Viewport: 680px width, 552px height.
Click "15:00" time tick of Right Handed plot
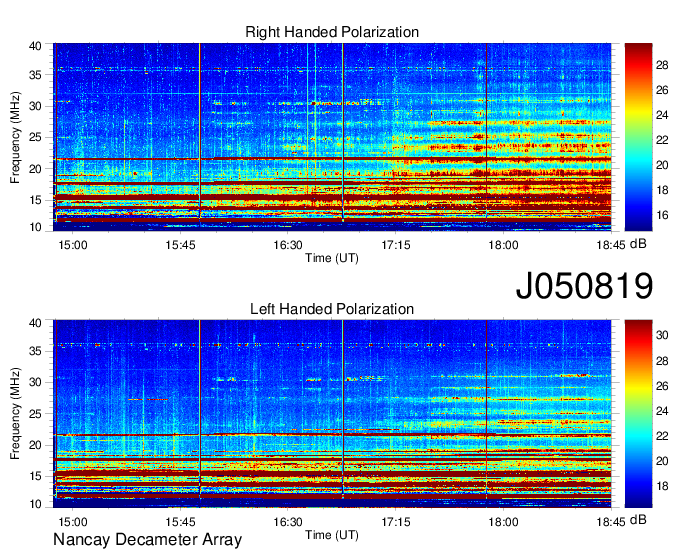click(72, 245)
